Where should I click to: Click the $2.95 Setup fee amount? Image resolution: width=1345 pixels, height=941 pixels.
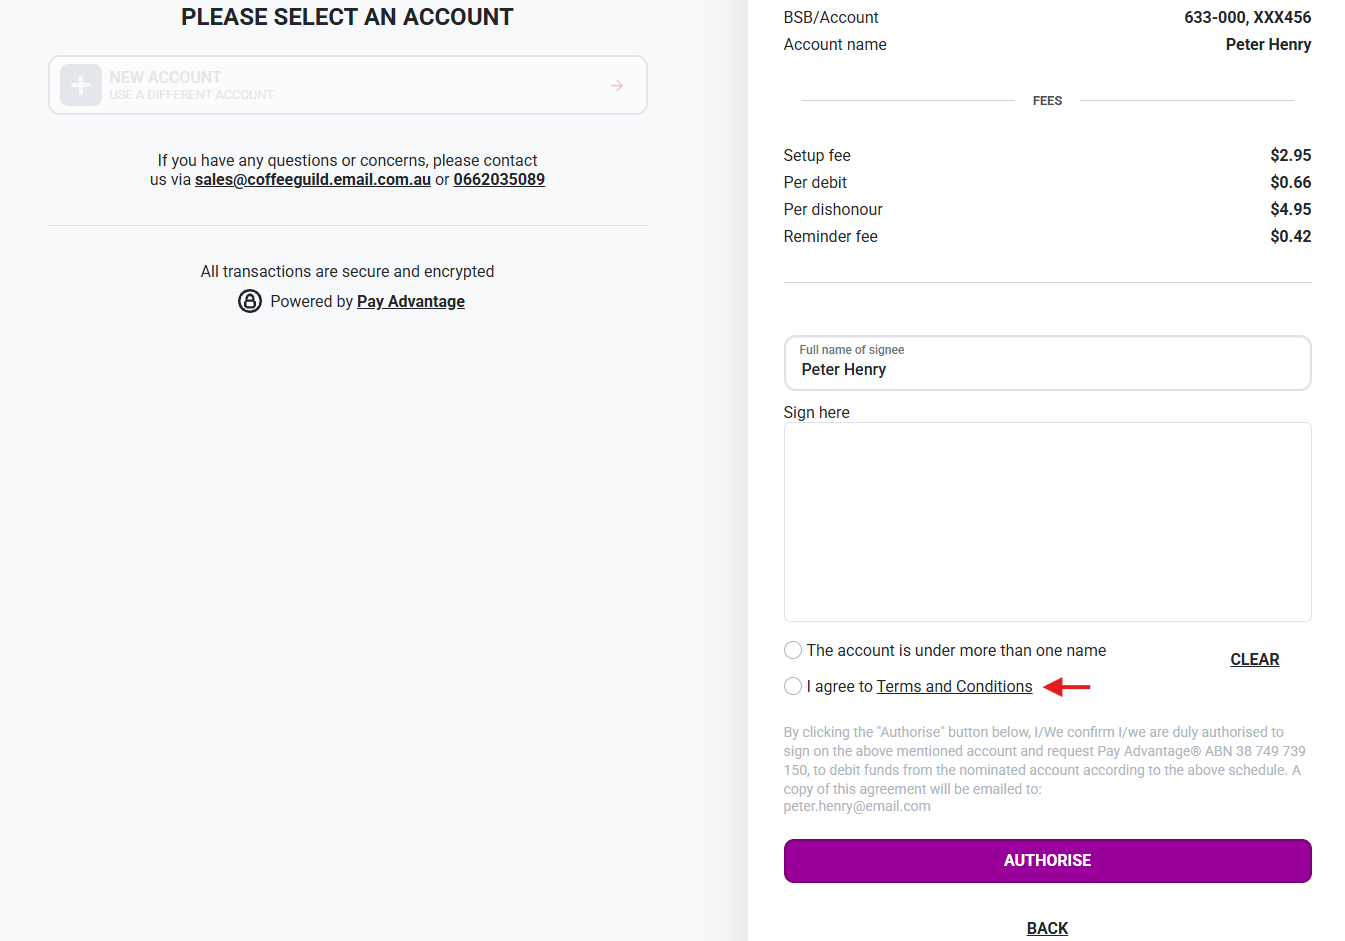tap(1290, 155)
